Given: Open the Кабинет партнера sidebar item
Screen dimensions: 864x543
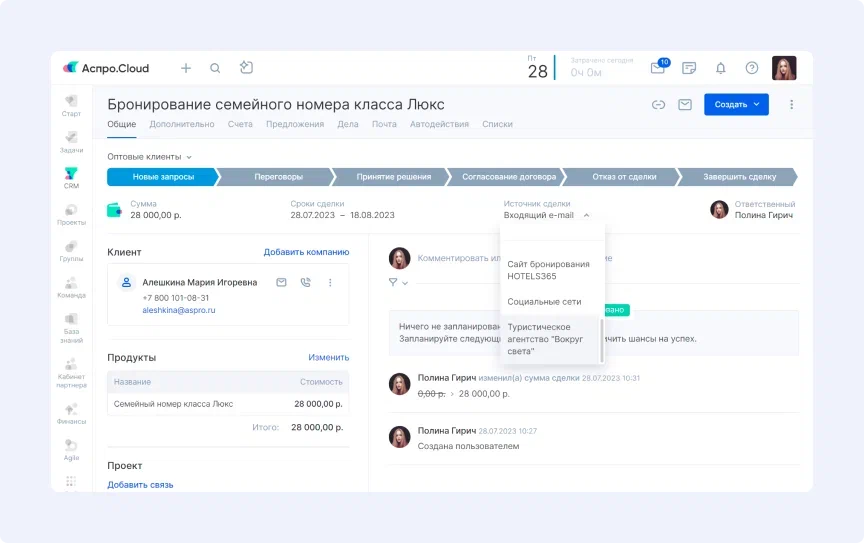Looking at the screenshot, I should click(71, 374).
